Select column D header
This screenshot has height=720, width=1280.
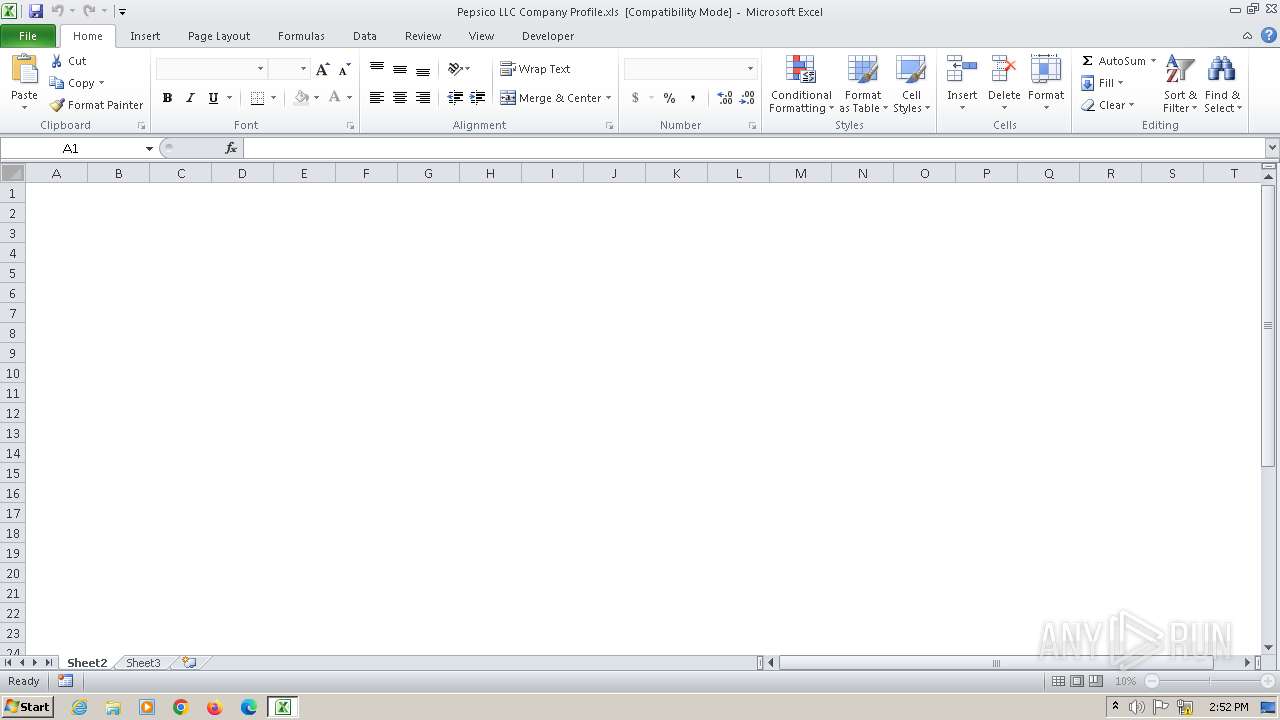pos(242,174)
